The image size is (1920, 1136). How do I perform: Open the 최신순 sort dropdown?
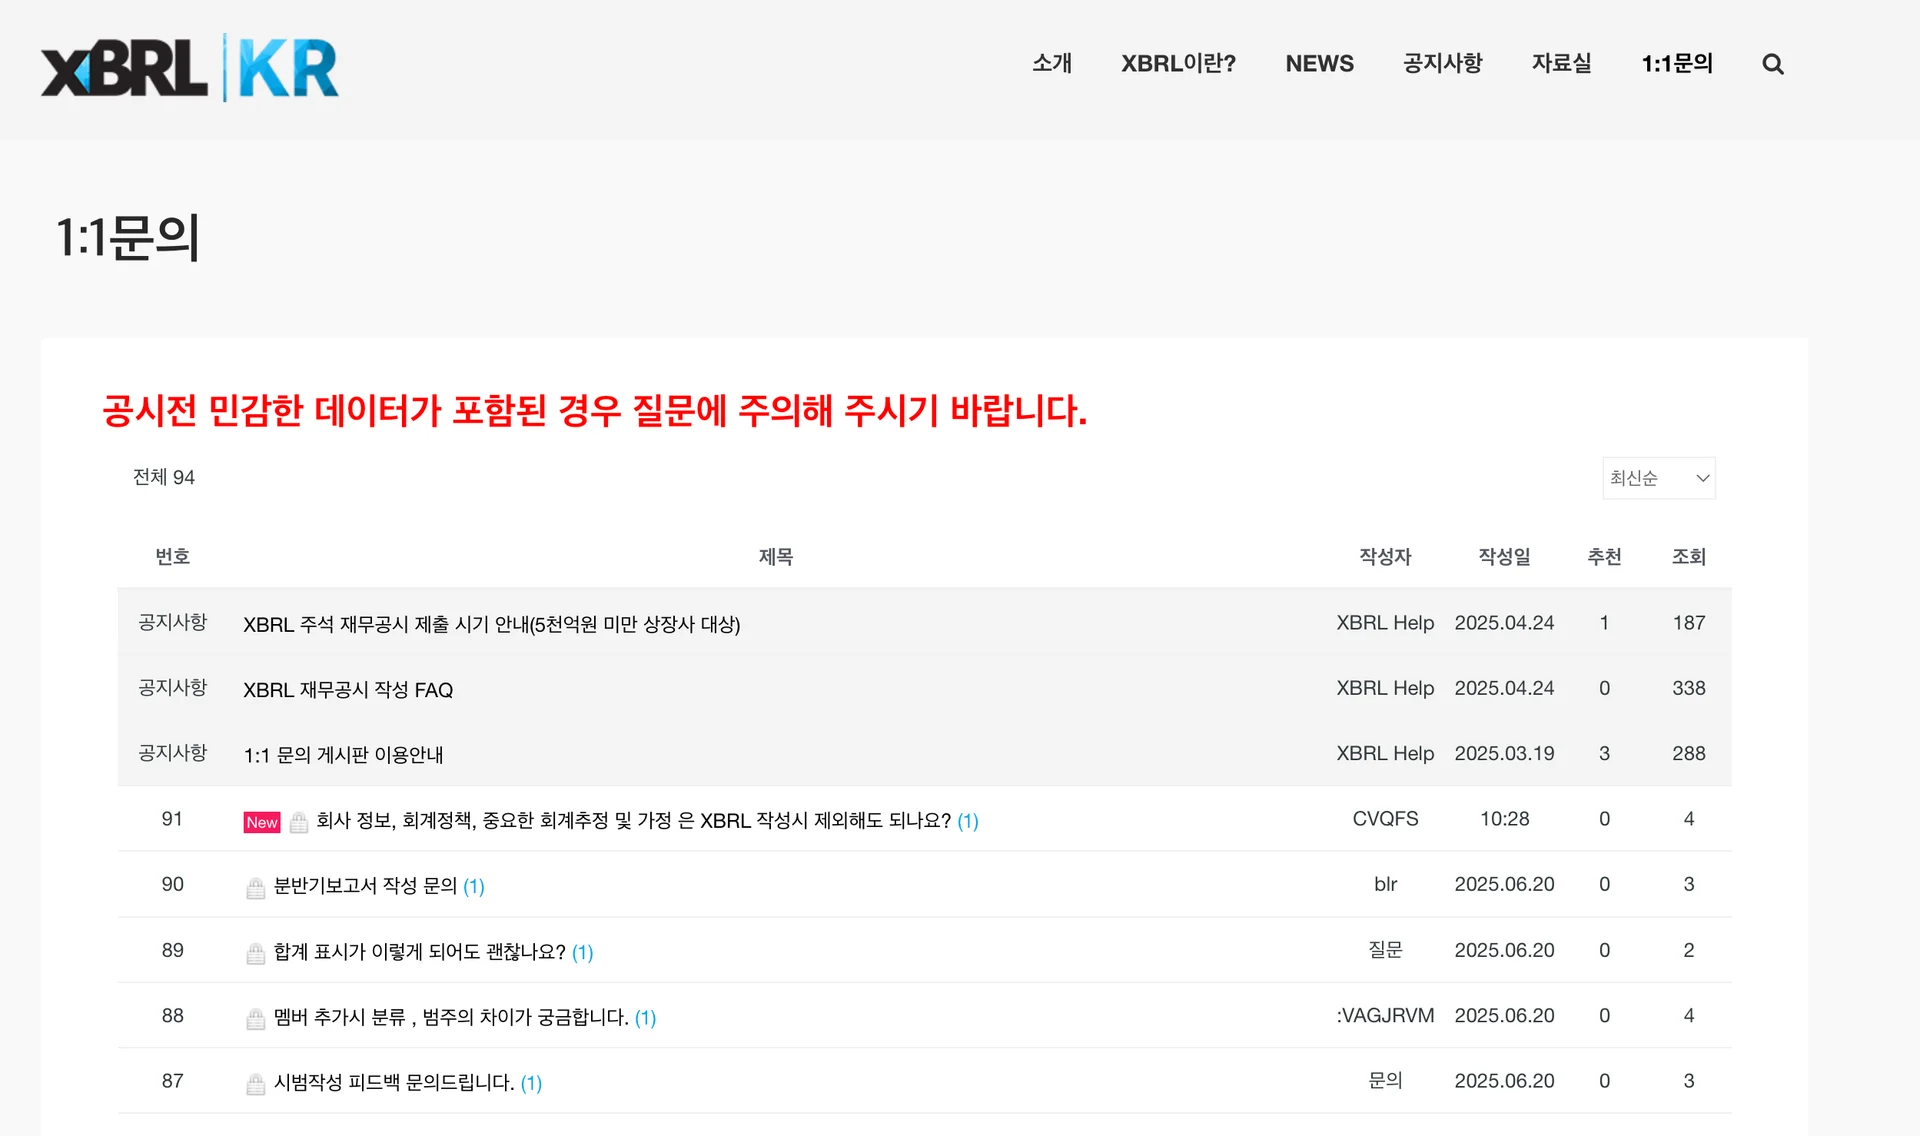[1658, 478]
